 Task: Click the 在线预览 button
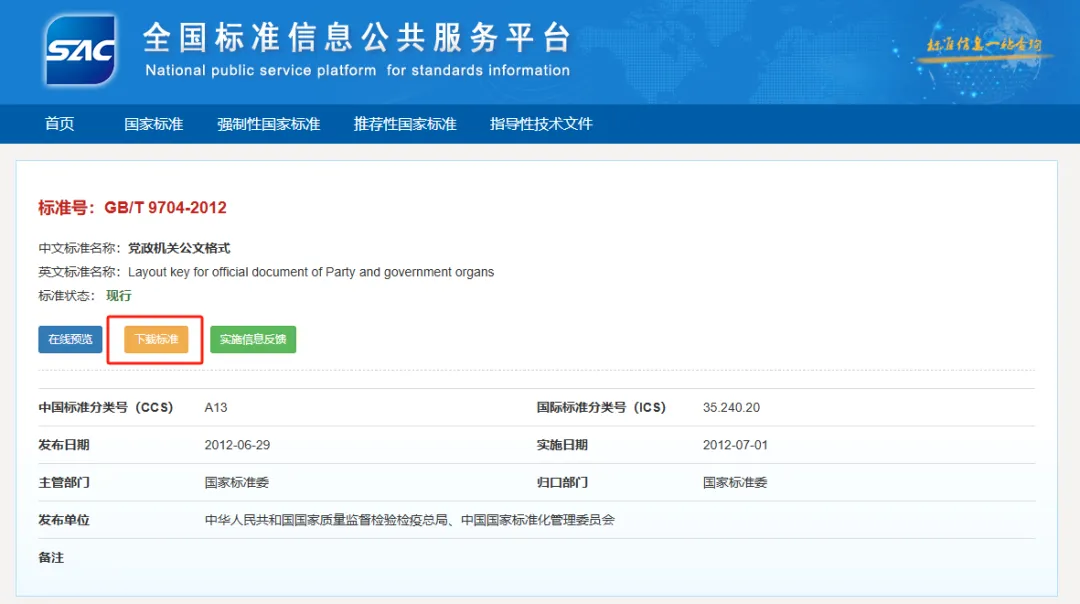(x=70, y=339)
